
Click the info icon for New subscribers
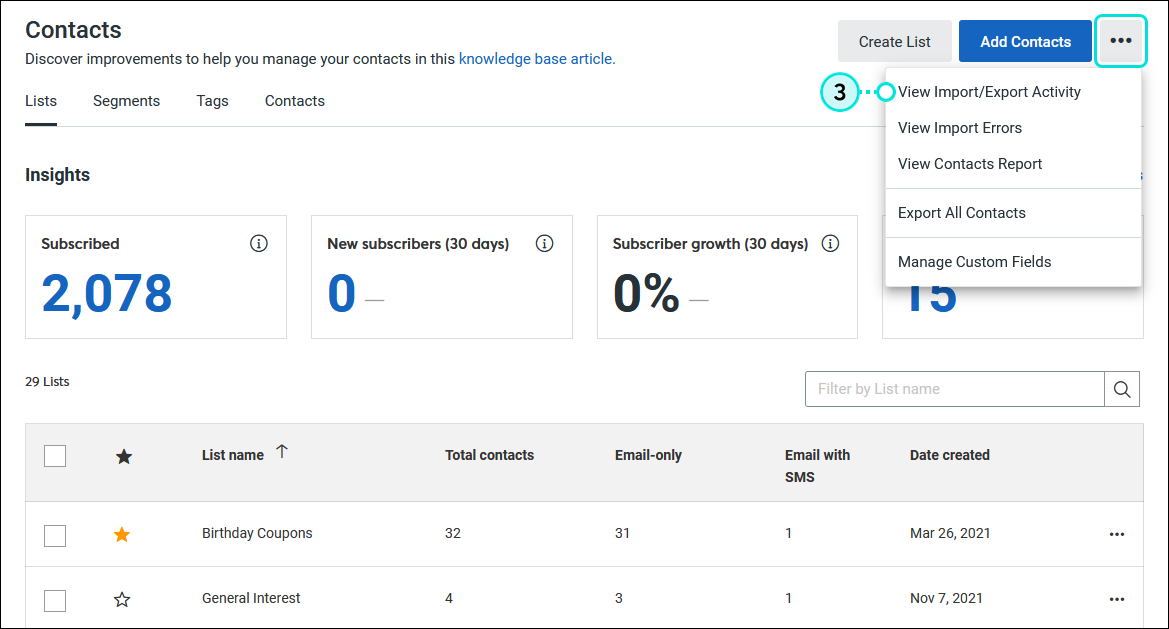pyautogui.click(x=544, y=243)
